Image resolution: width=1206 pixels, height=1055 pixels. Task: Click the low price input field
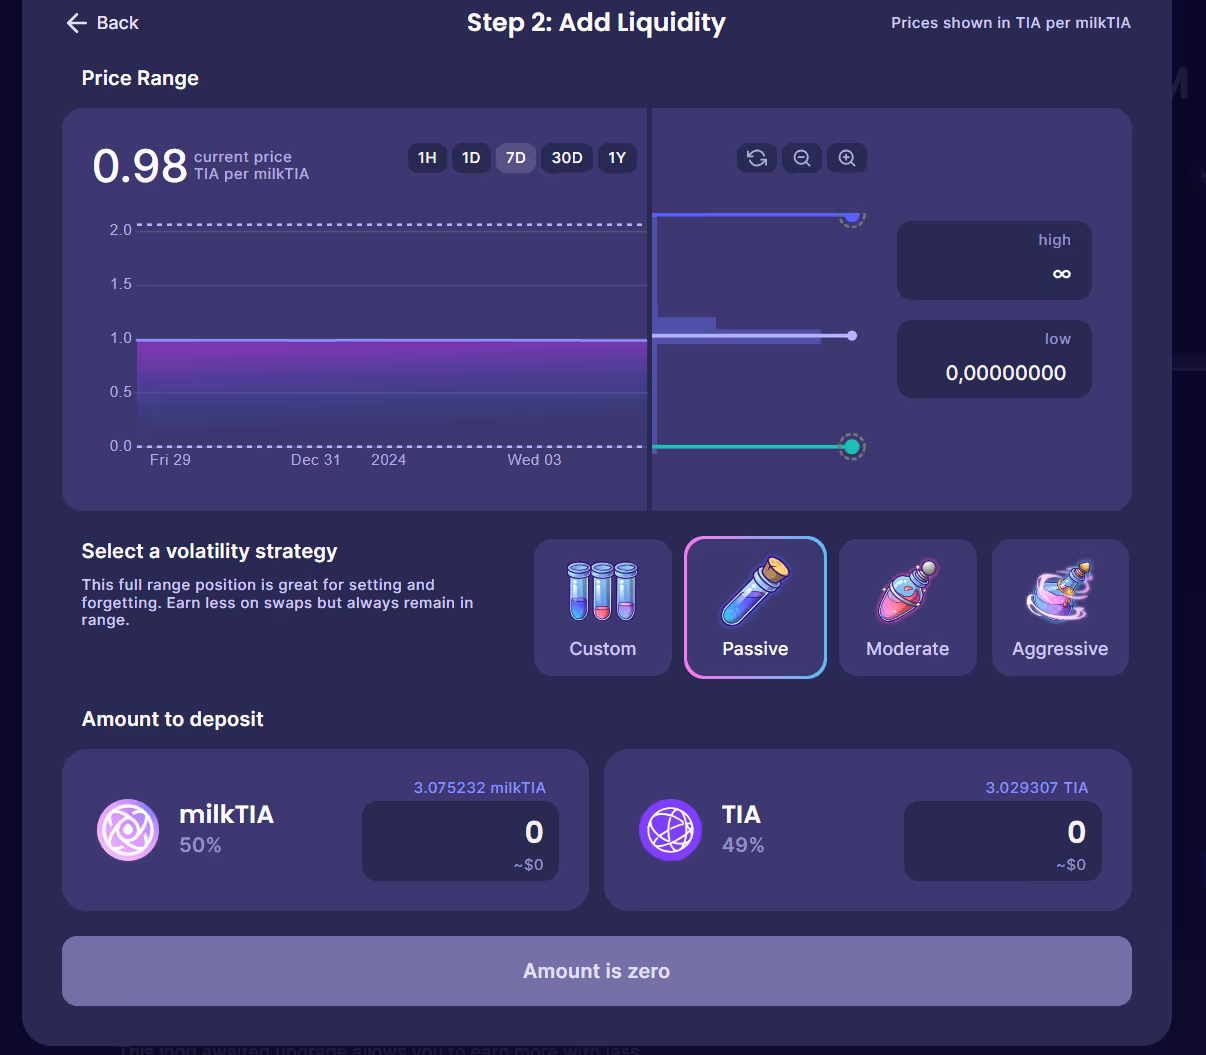point(994,373)
